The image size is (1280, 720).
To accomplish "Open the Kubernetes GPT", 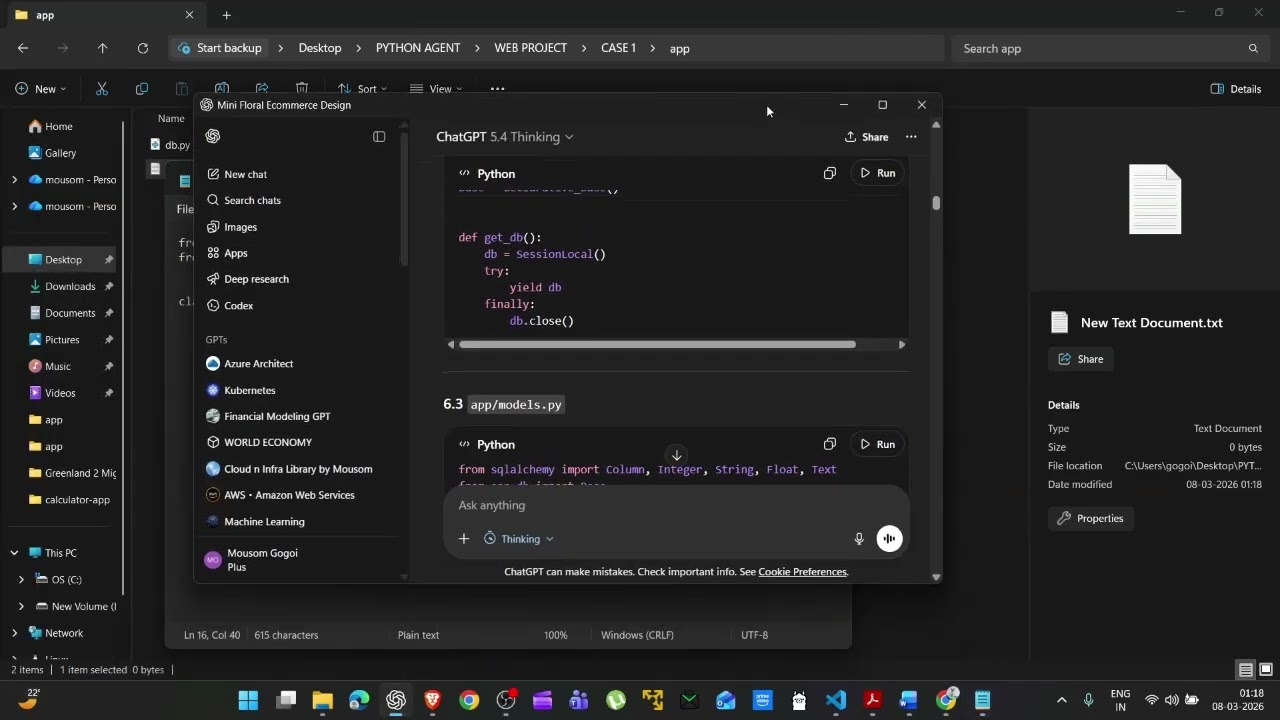I will pyautogui.click(x=240, y=390).
